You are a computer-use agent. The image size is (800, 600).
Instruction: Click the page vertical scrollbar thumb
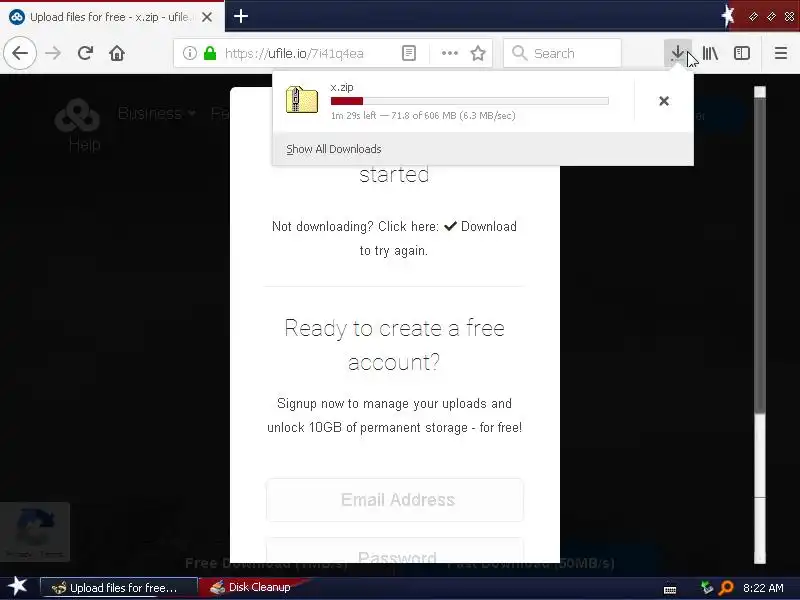point(760,255)
